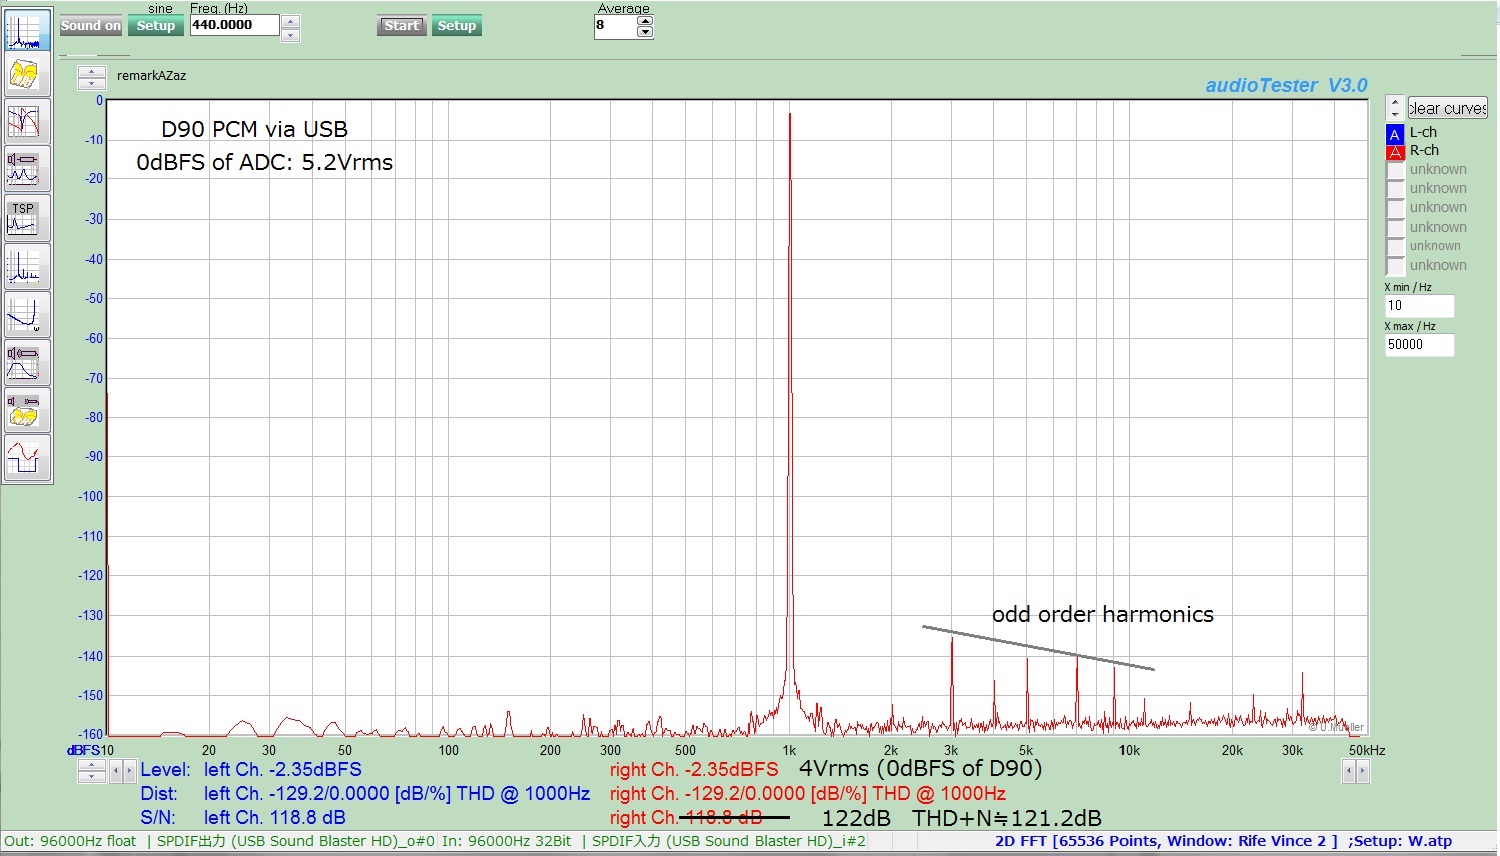Click the left Ch. -2.35dBFS level readout
Viewport: 1500px width, 856px height.
283,769
